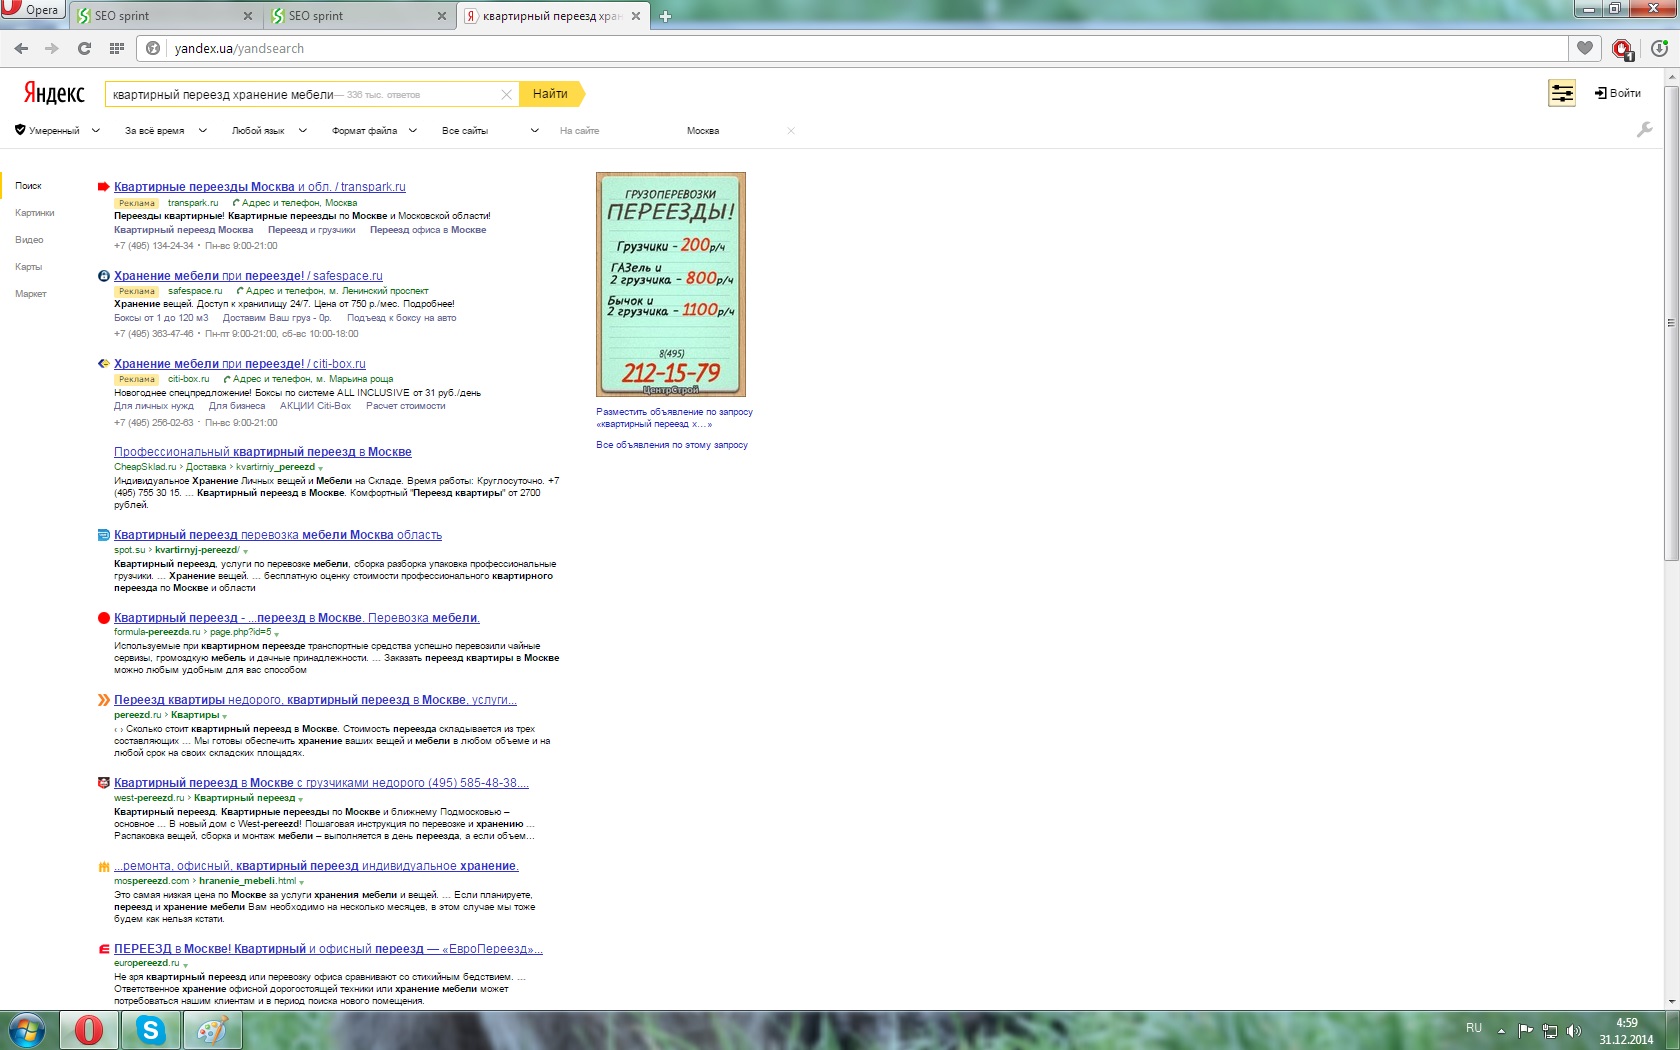Screen dimensions: 1680x1050
Task: Open Paint from the taskbar
Action: click(212, 1030)
